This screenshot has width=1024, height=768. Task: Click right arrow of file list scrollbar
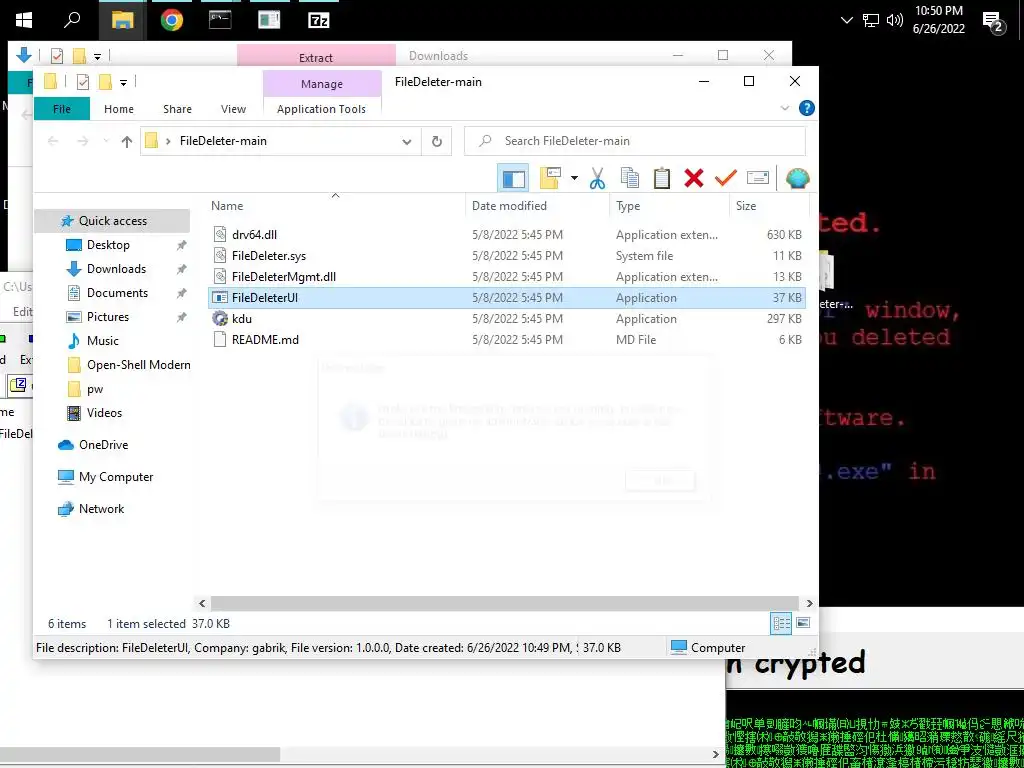coord(810,603)
